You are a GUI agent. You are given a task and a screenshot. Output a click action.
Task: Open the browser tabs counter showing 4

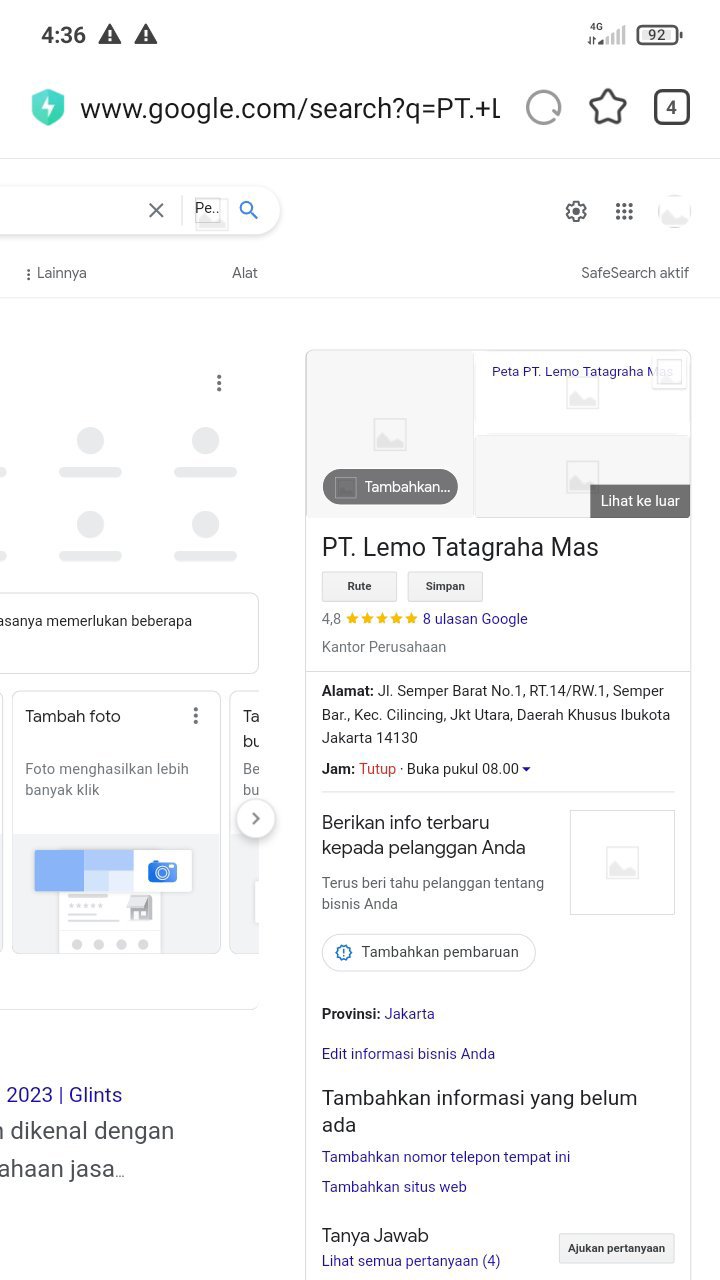pyautogui.click(x=671, y=107)
